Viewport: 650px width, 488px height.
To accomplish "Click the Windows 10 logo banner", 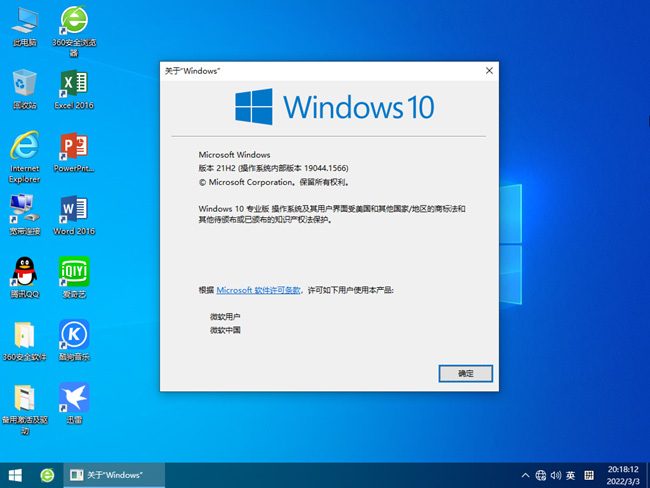I will click(335, 107).
